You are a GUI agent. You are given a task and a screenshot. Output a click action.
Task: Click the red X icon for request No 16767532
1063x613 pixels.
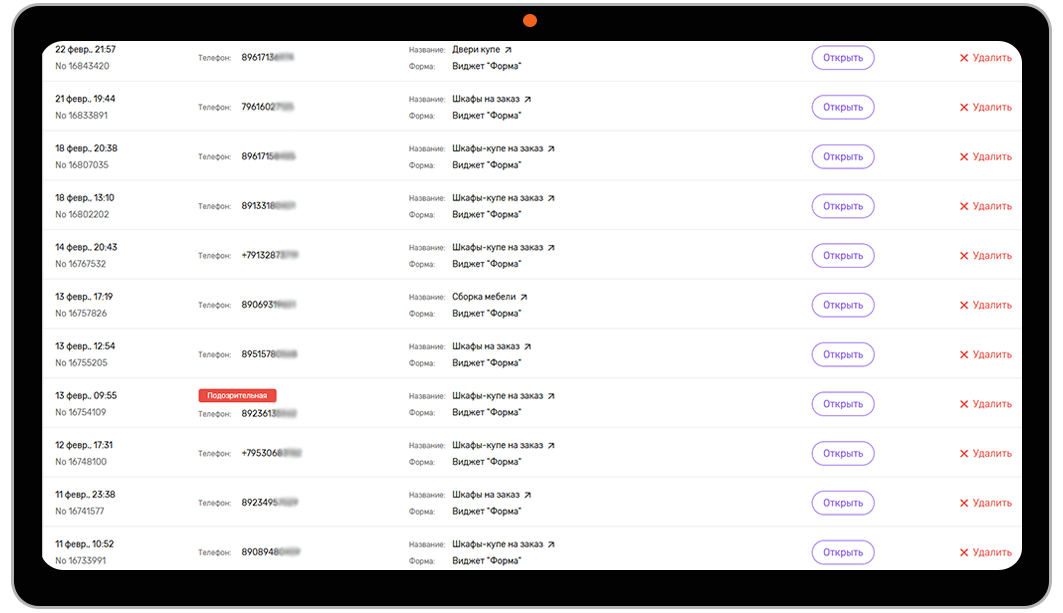[x=964, y=256]
